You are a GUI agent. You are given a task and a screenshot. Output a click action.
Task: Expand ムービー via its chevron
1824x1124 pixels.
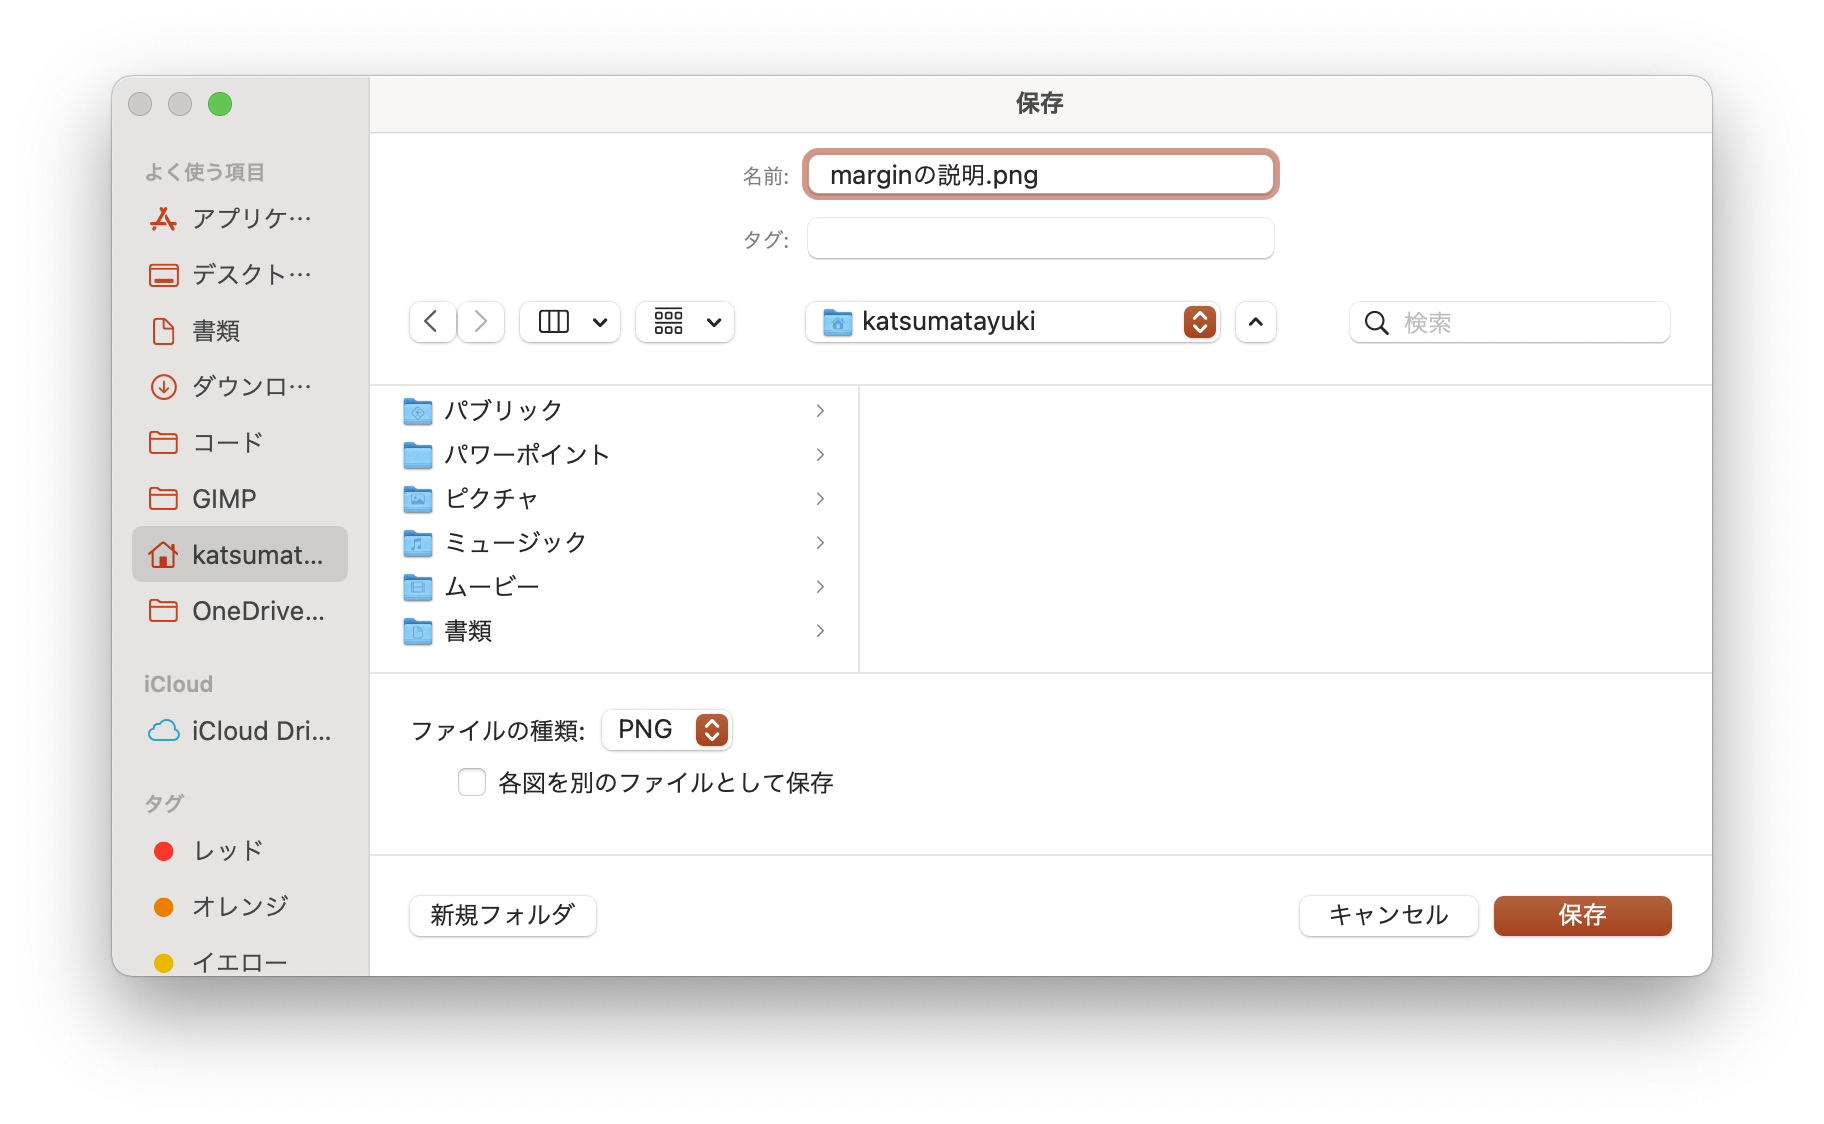point(820,587)
